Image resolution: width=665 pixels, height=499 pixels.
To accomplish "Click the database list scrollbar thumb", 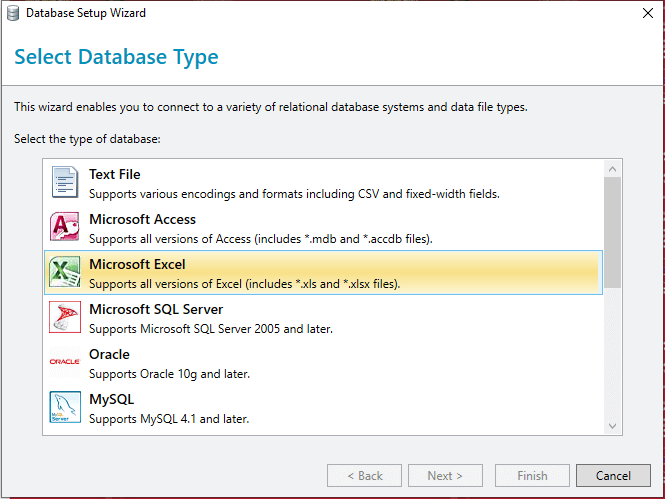I will pyautogui.click(x=612, y=232).
